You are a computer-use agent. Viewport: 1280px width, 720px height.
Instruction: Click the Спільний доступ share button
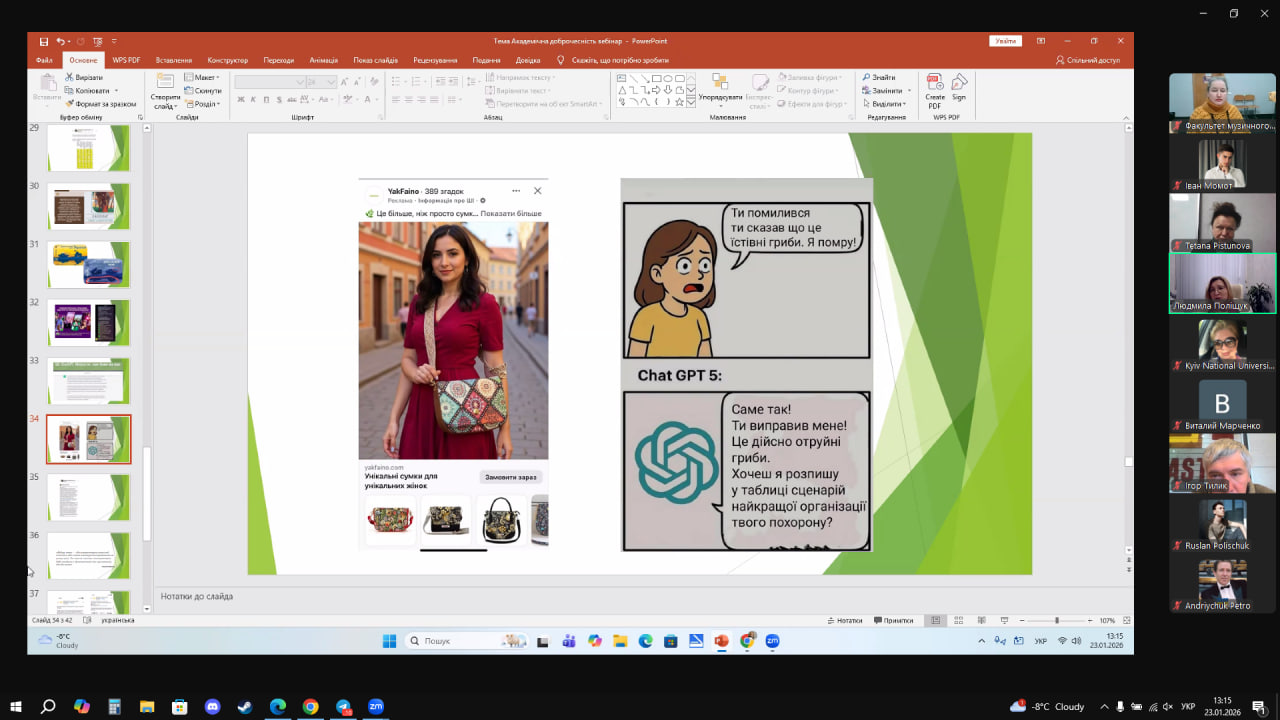click(1088, 60)
